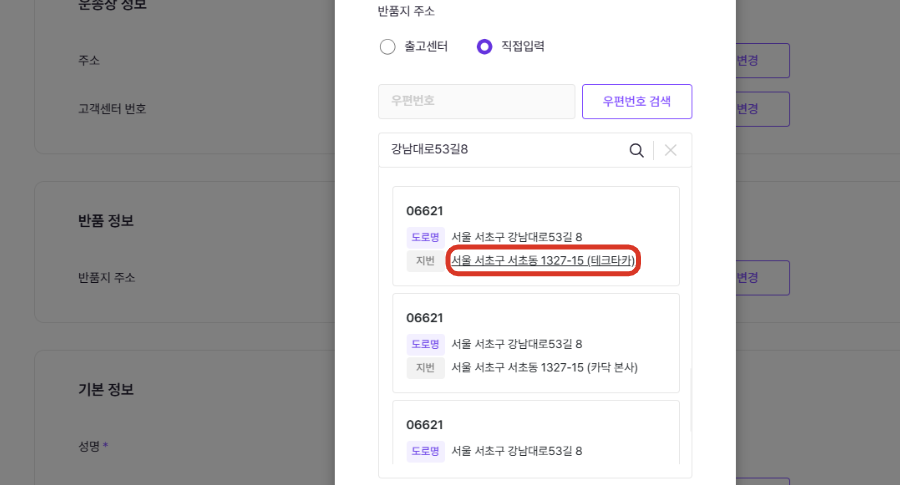
Task: Click postal code 06621 in the second result card
Action: 425,317
